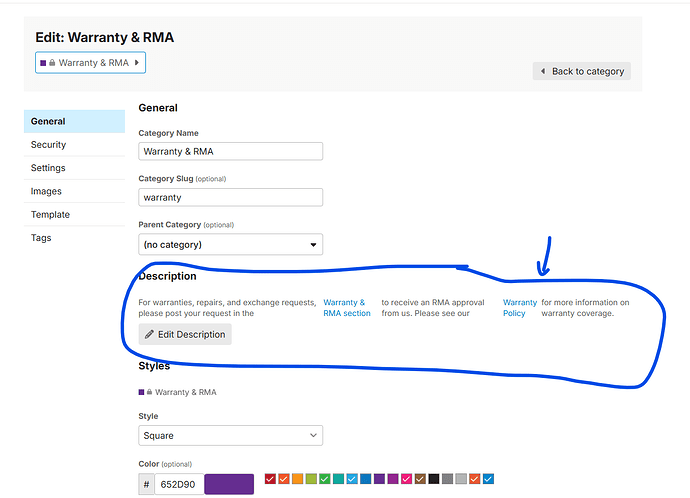The image size is (690, 498).
Task: Switch to the Security tab
Action: point(74,145)
